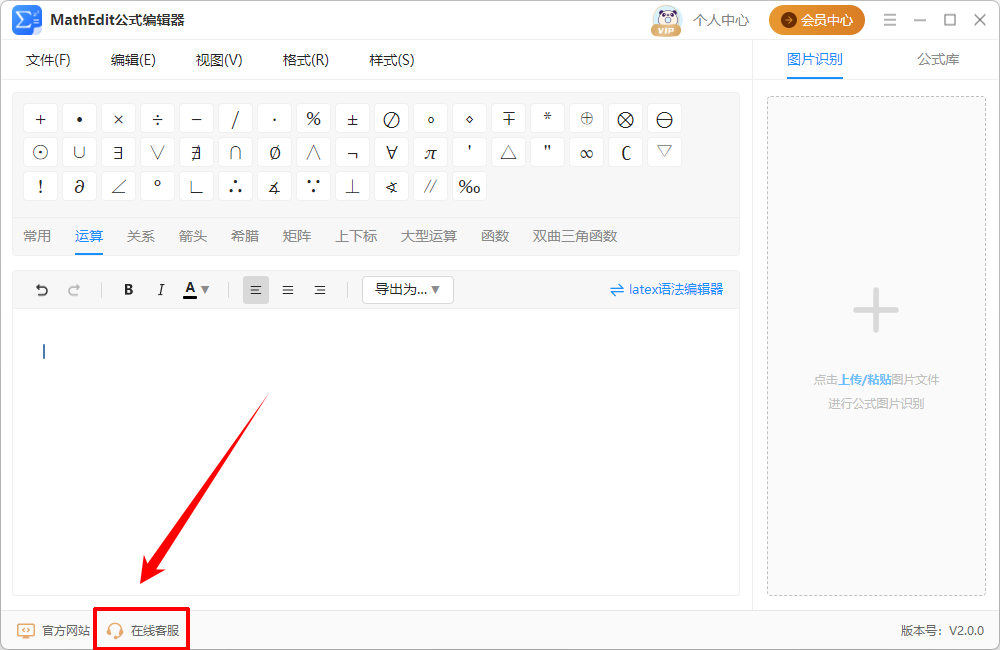Screen dimensions: 1000x650
Task: Insert the minus-plus ∓ symbol
Action: point(508,119)
